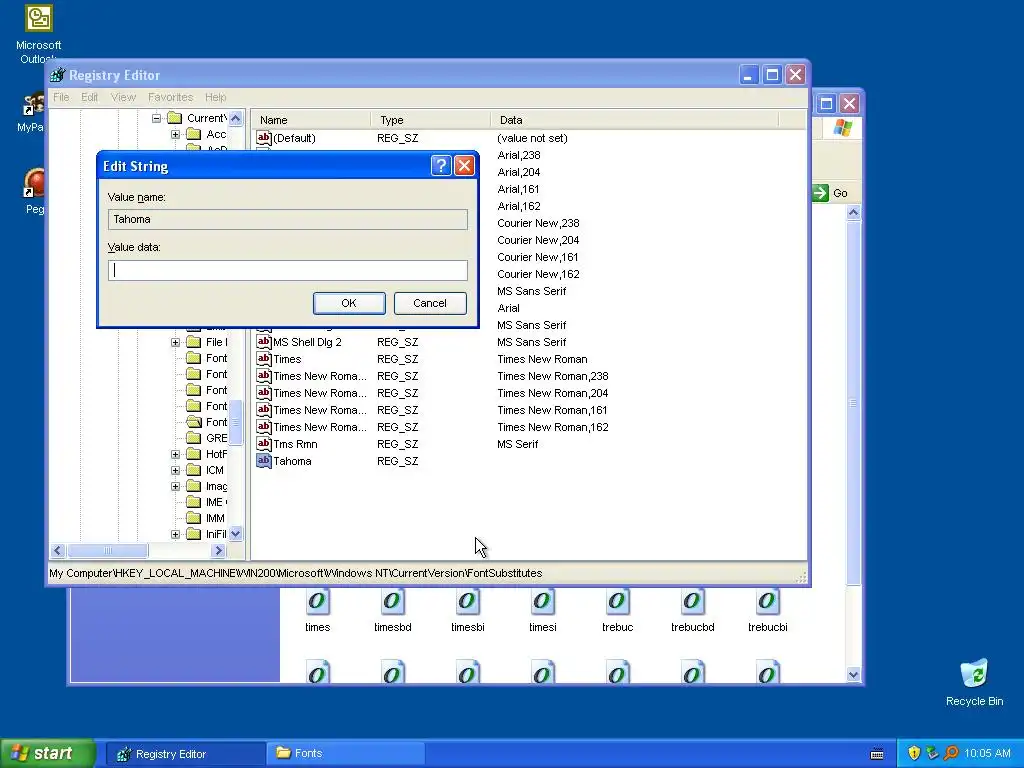
Task: Click Registry Editor taskbar button
Action: [x=185, y=753]
